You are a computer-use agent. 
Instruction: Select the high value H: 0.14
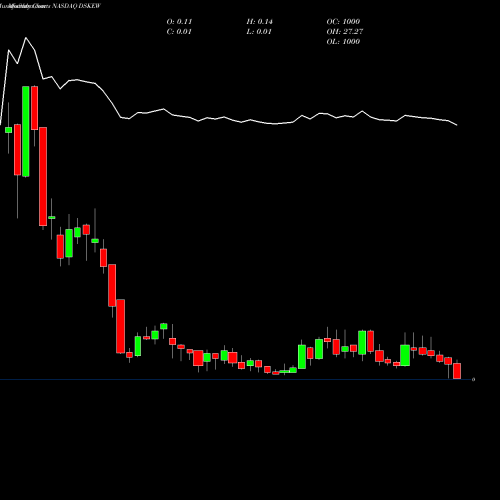click(259, 21)
